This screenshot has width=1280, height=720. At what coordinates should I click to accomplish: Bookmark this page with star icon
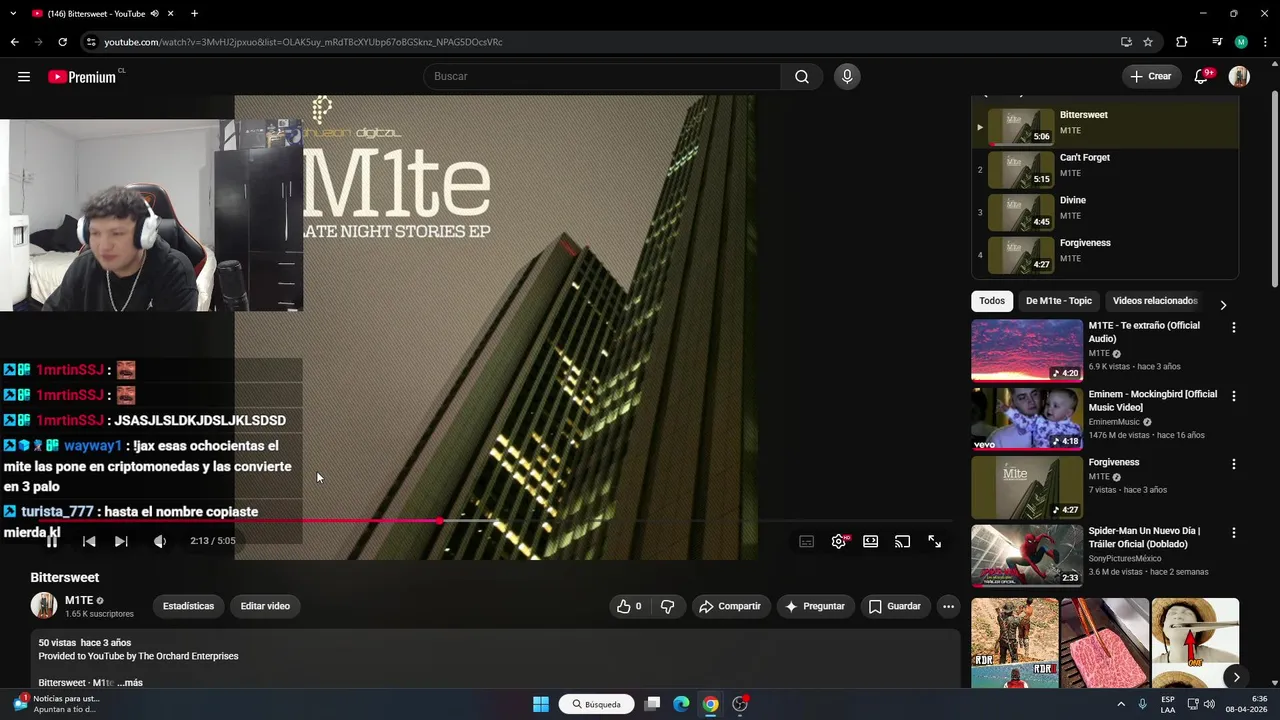[1148, 42]
